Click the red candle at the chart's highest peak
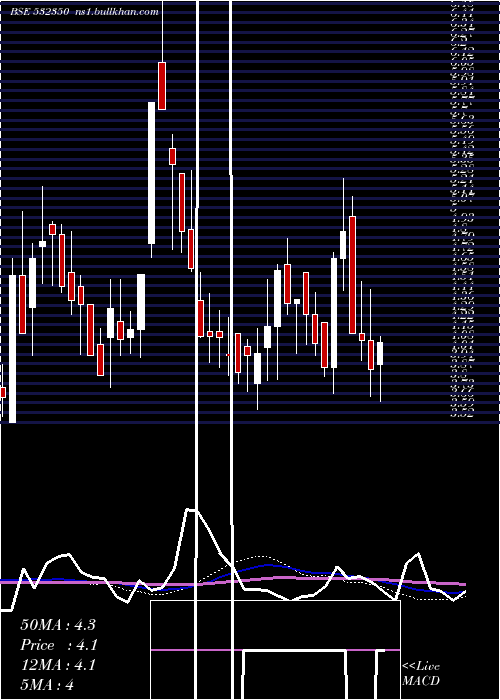The width and height of the screenshot is (500, 700). [162, 86]
